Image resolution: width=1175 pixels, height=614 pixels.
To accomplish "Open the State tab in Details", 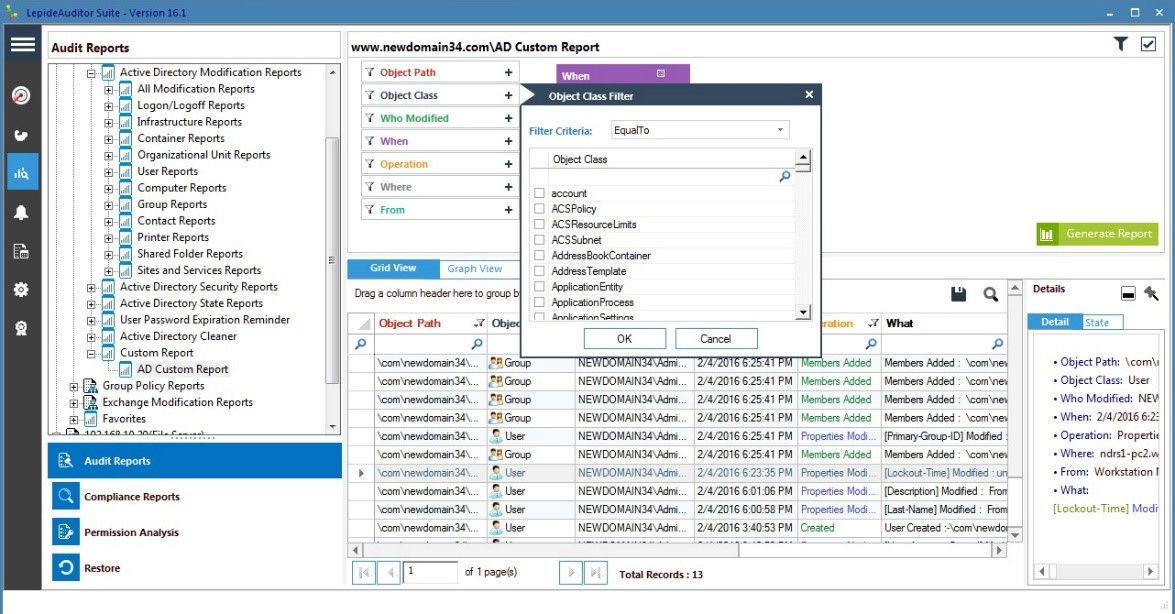I will 1097,322.
